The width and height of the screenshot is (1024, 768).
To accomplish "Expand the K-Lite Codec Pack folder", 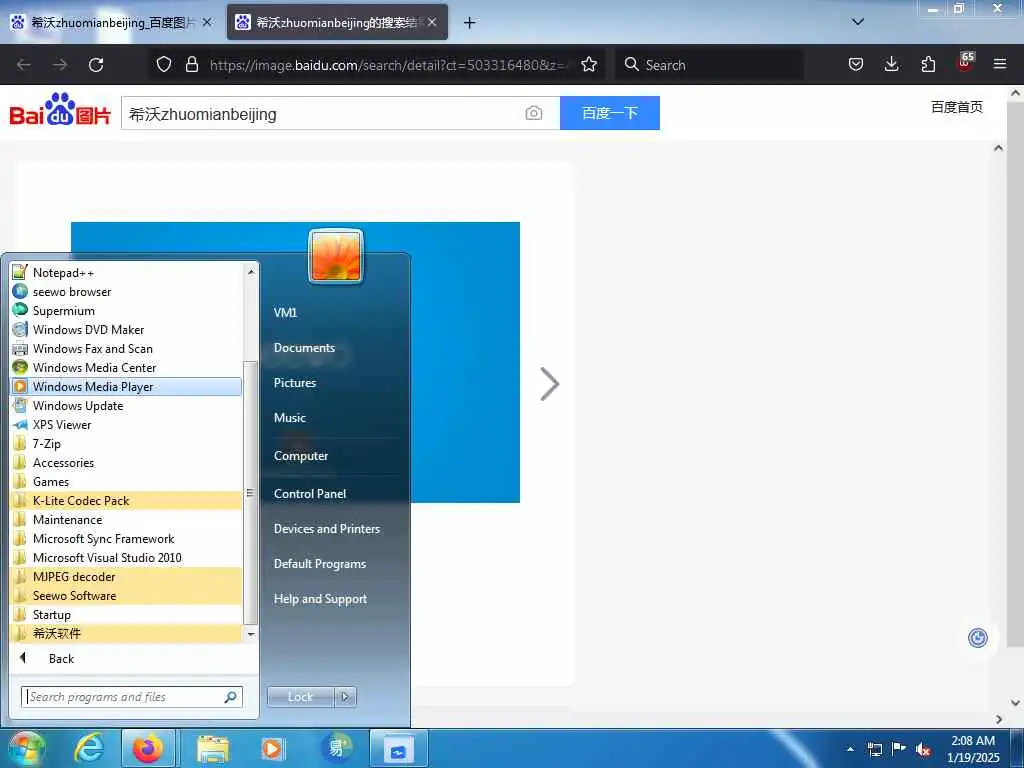I will click(126, 501).
